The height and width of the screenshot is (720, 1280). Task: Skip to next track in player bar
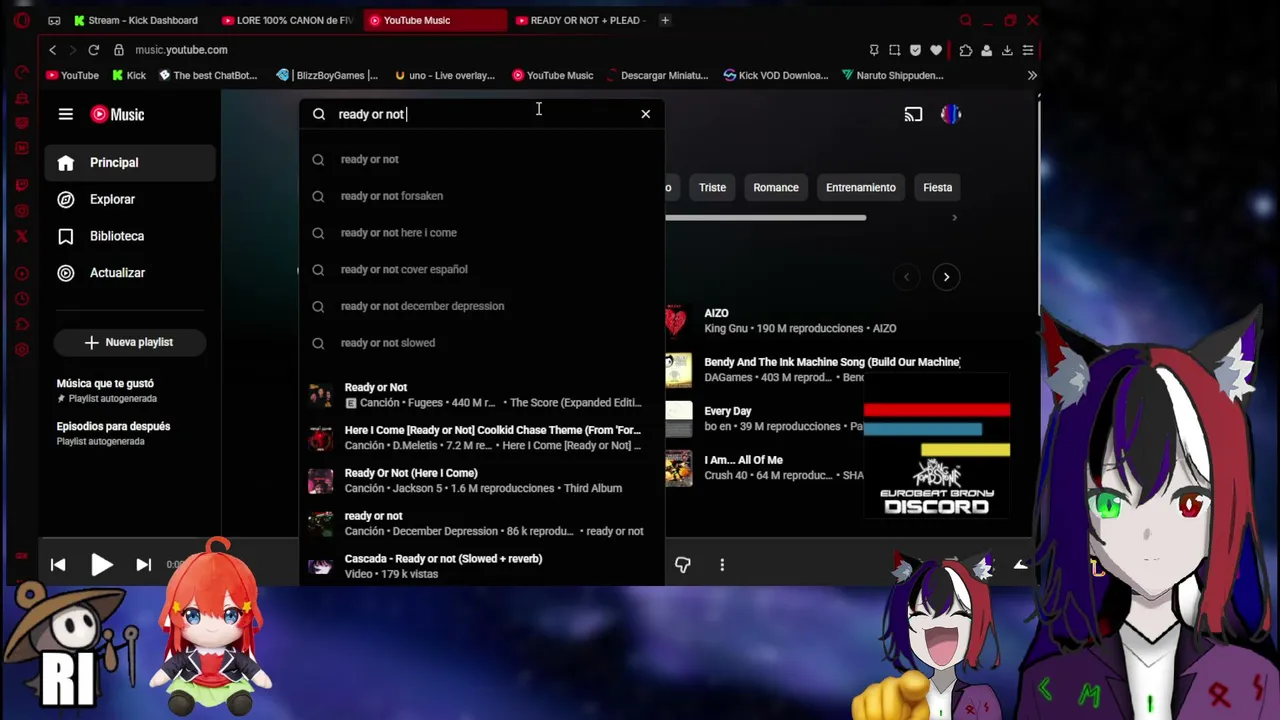[144, 565]
